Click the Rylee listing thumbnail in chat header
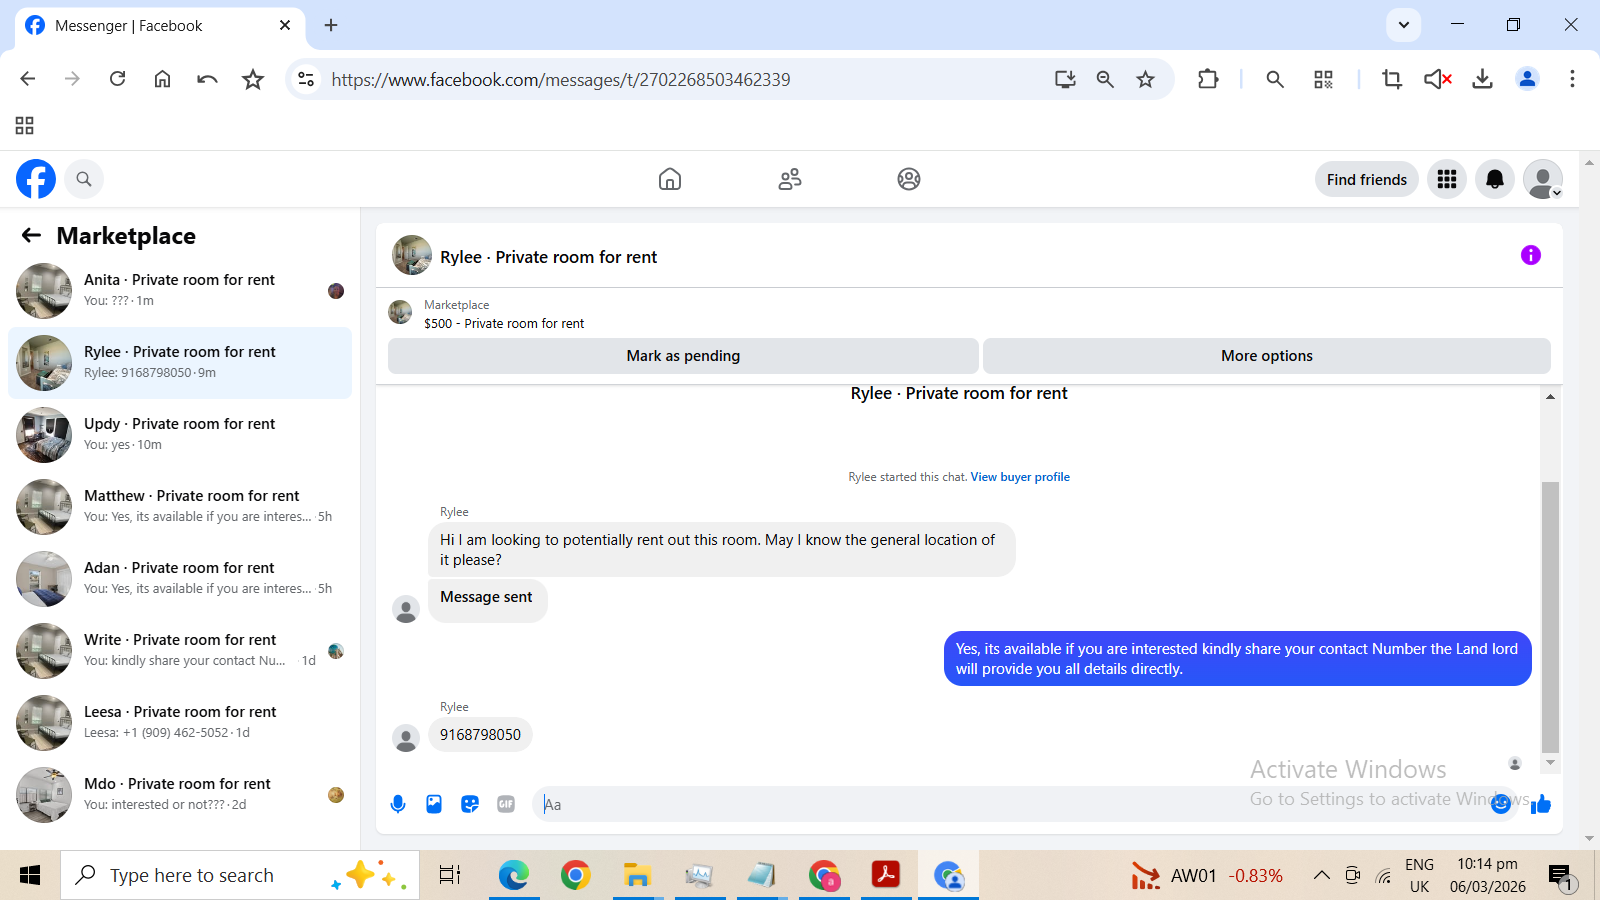This screenshot has height=900, width=1600. (412, 256)
